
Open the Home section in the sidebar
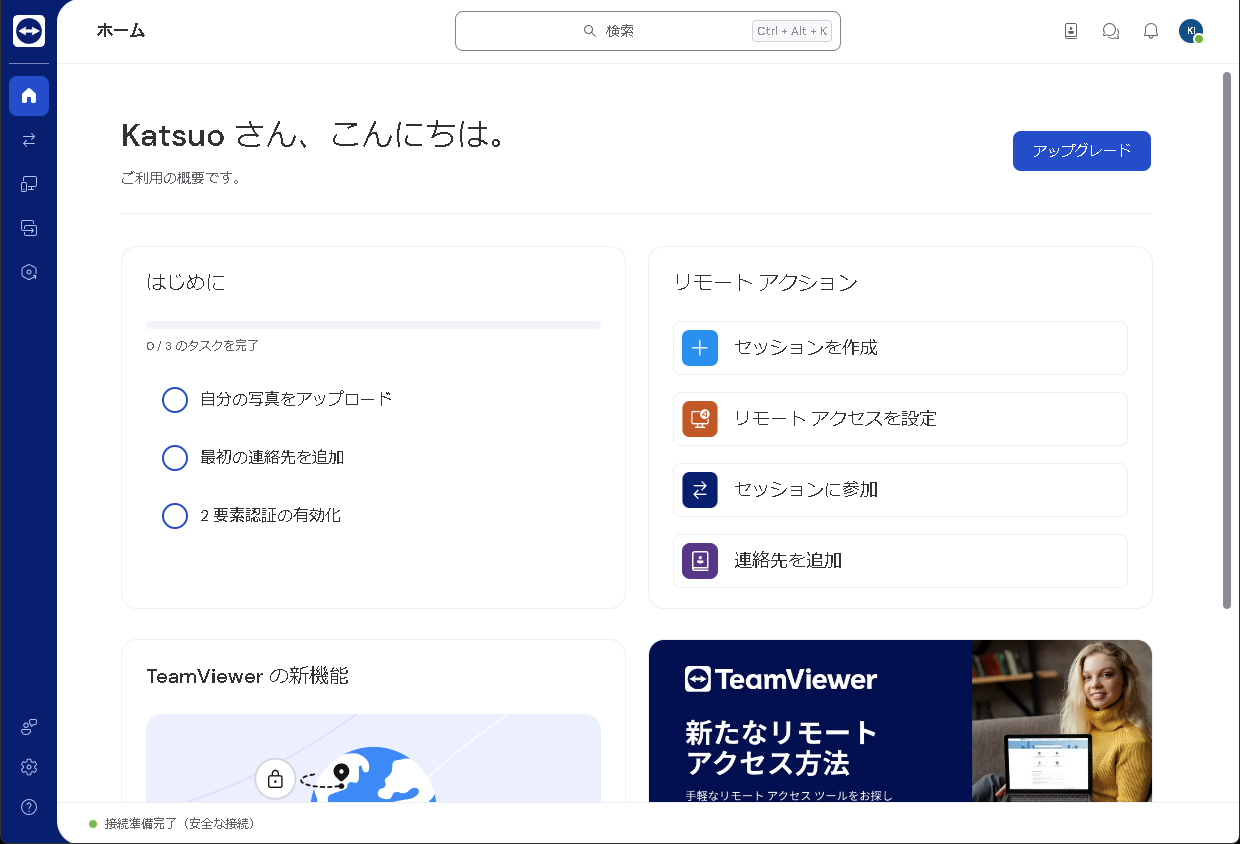pos(29,95)
